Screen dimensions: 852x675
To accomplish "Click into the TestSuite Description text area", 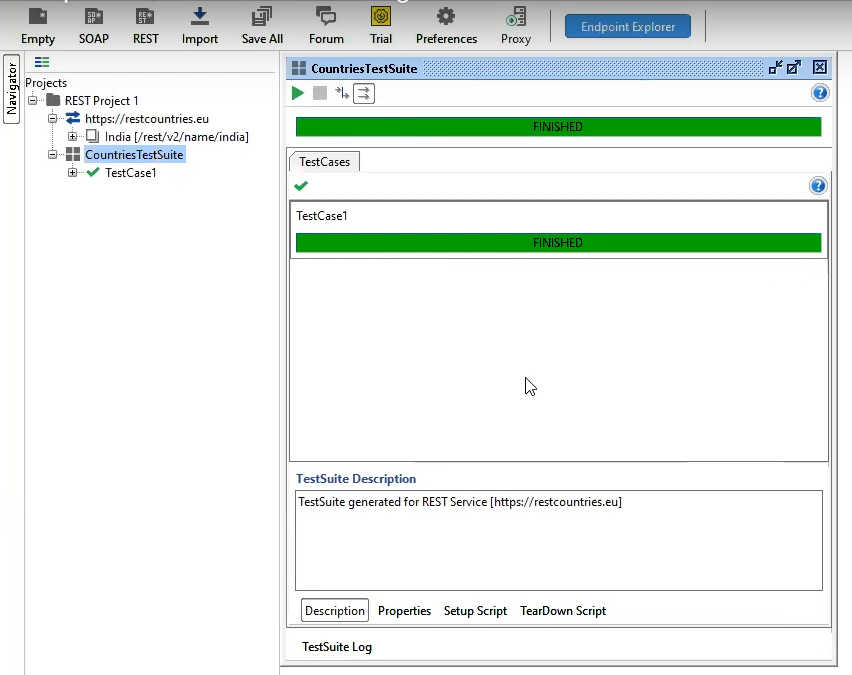I will tap(558, 540).
